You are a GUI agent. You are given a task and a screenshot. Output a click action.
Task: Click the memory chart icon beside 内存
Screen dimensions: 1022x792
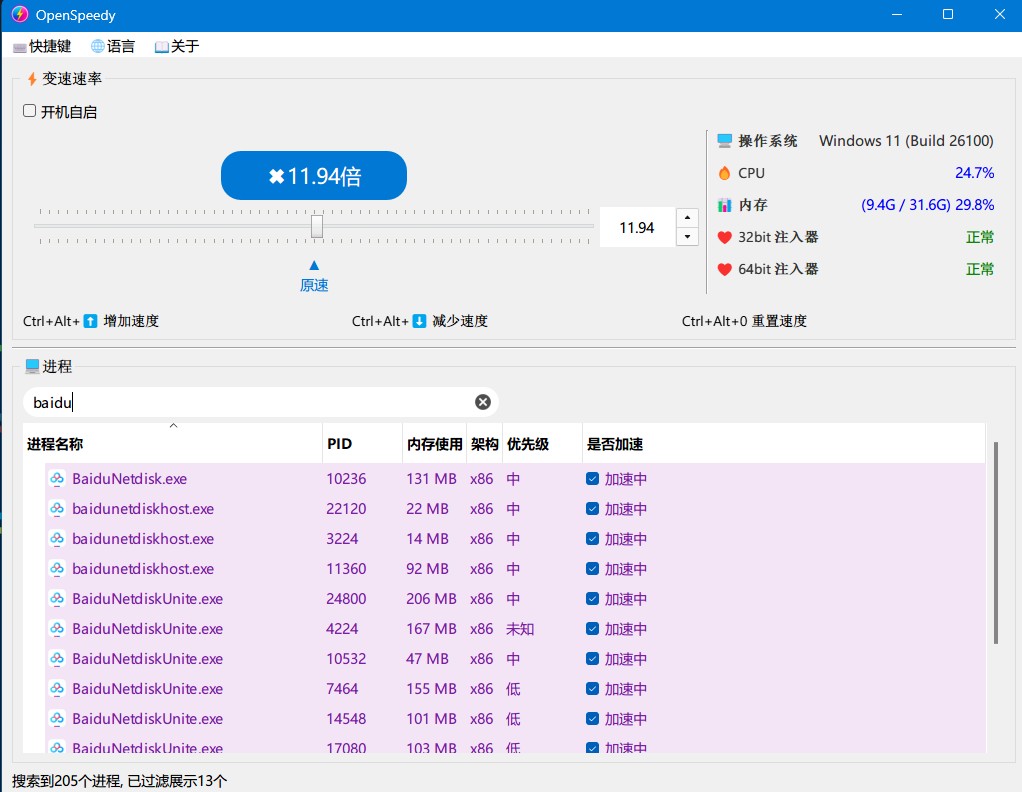724,205
